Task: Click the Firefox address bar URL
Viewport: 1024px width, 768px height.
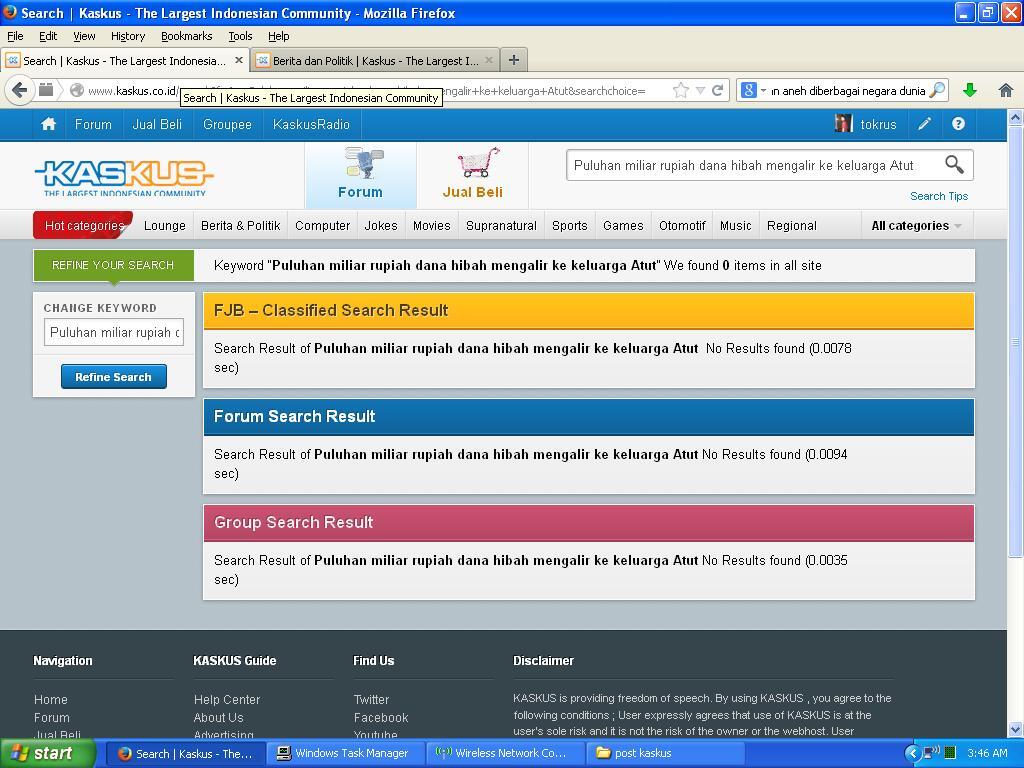Action: coord(379,91)
